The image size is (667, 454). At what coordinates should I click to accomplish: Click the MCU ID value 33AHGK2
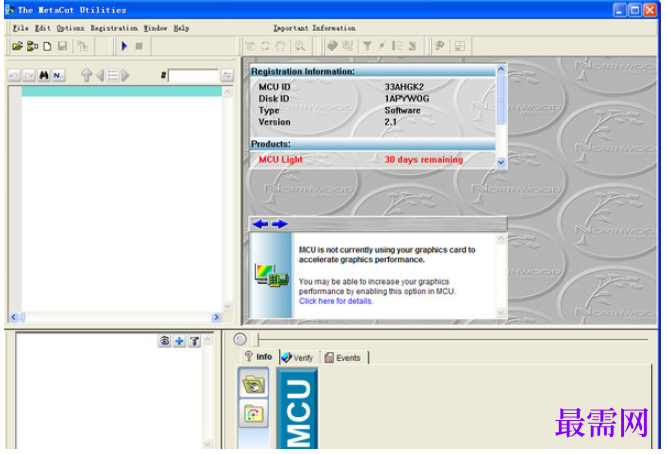[405, 87]
